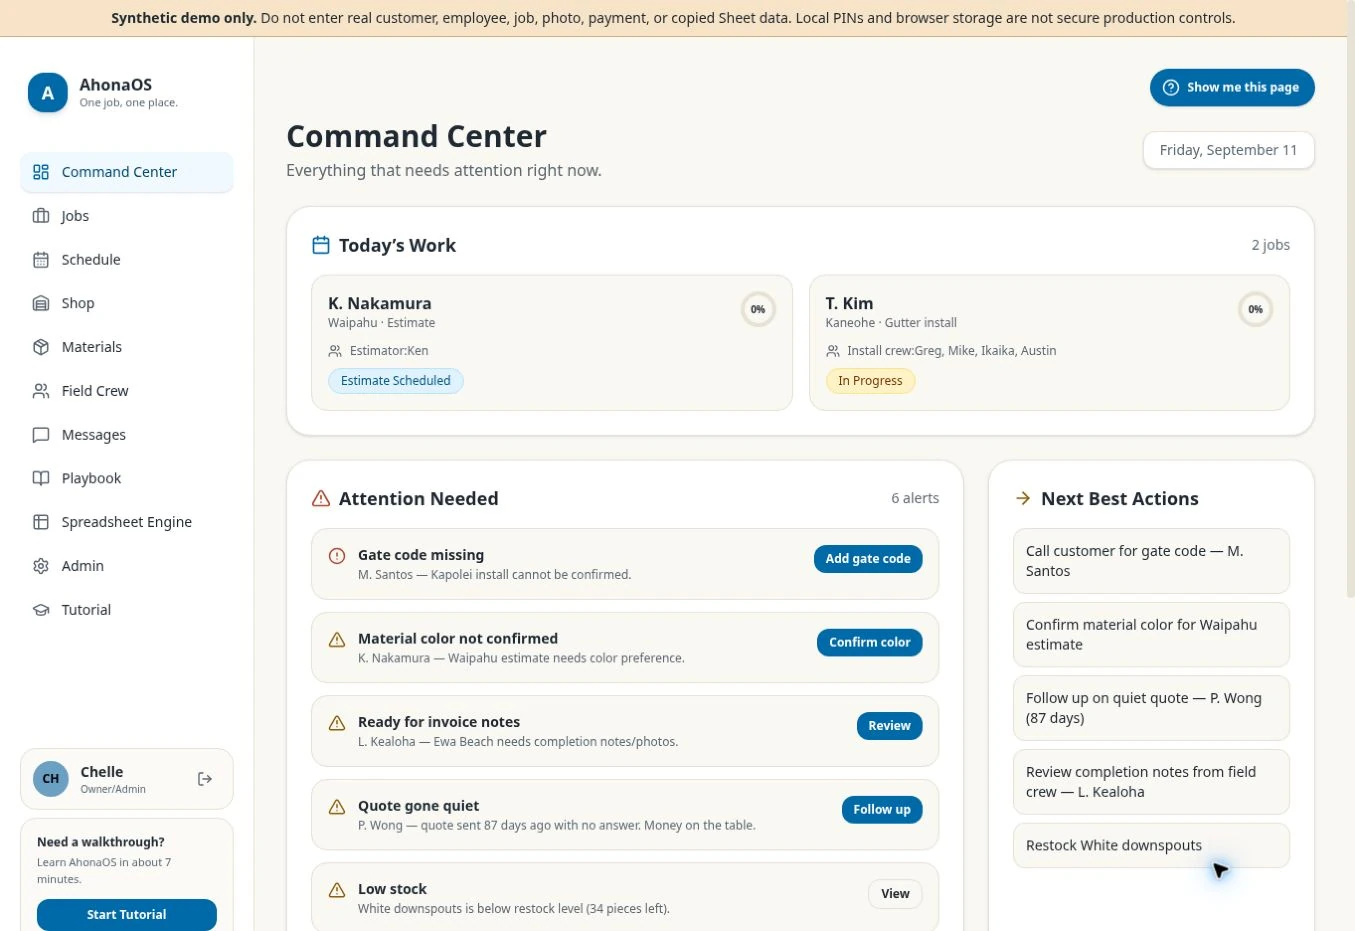Start Tutorial from the walkthrough card
1355x931 pixels.
[127, 914]
